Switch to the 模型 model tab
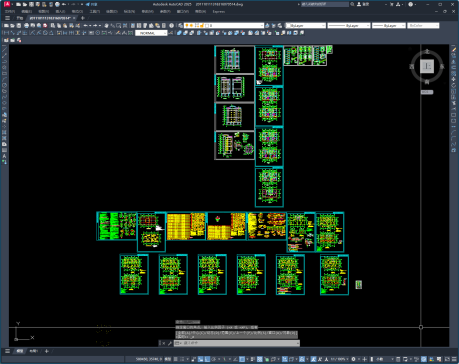Image resolution: width=459 pixels, height=364 pixels. pos(20,351)
